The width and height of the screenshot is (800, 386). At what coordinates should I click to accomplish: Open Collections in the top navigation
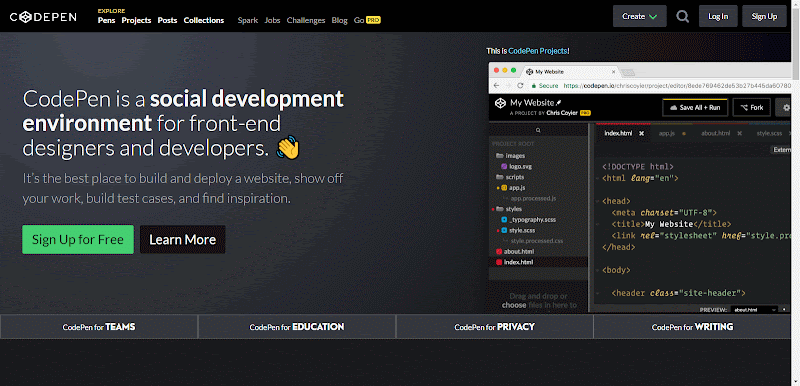tap(204, 20)
